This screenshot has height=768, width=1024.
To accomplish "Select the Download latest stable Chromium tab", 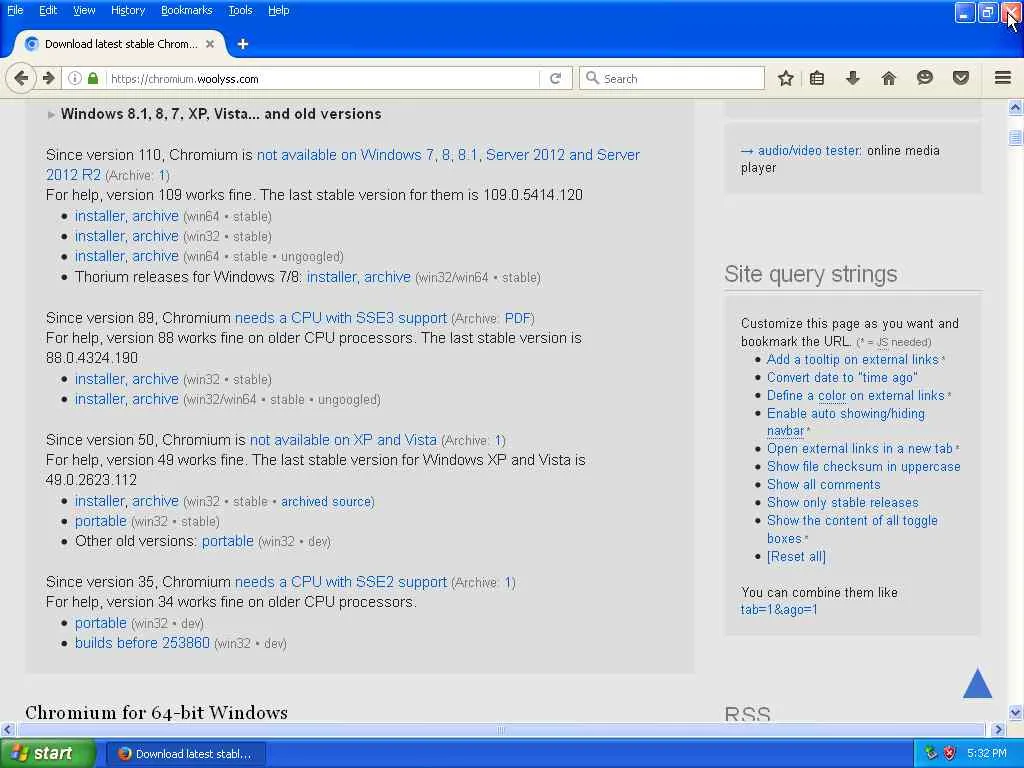I will 121,44.
